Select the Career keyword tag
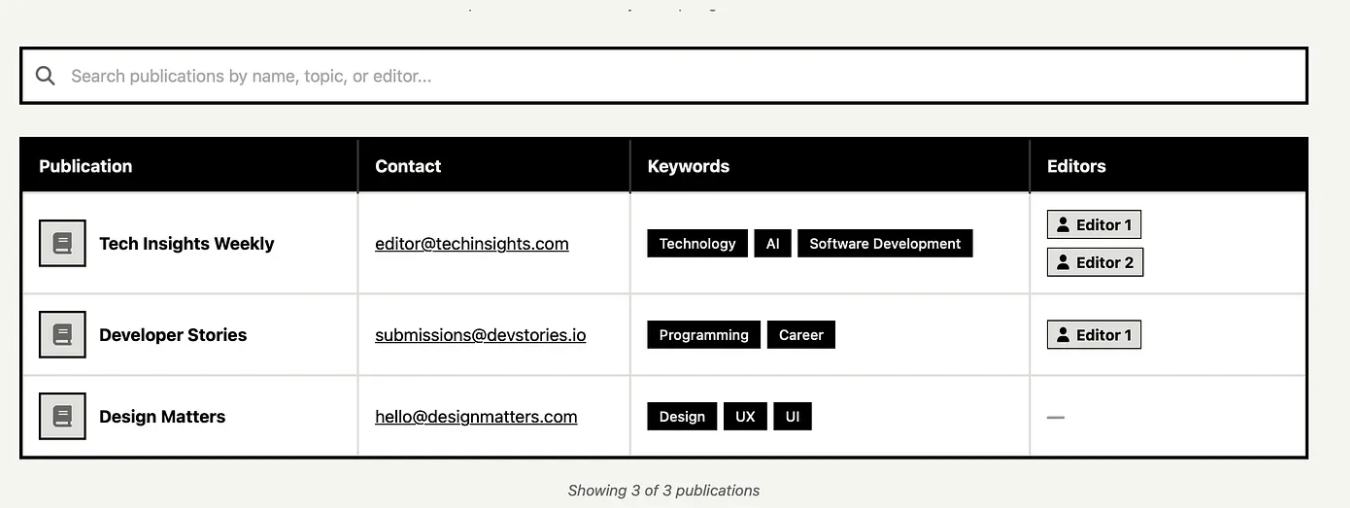1350x508 pixels. click(801, 335)
